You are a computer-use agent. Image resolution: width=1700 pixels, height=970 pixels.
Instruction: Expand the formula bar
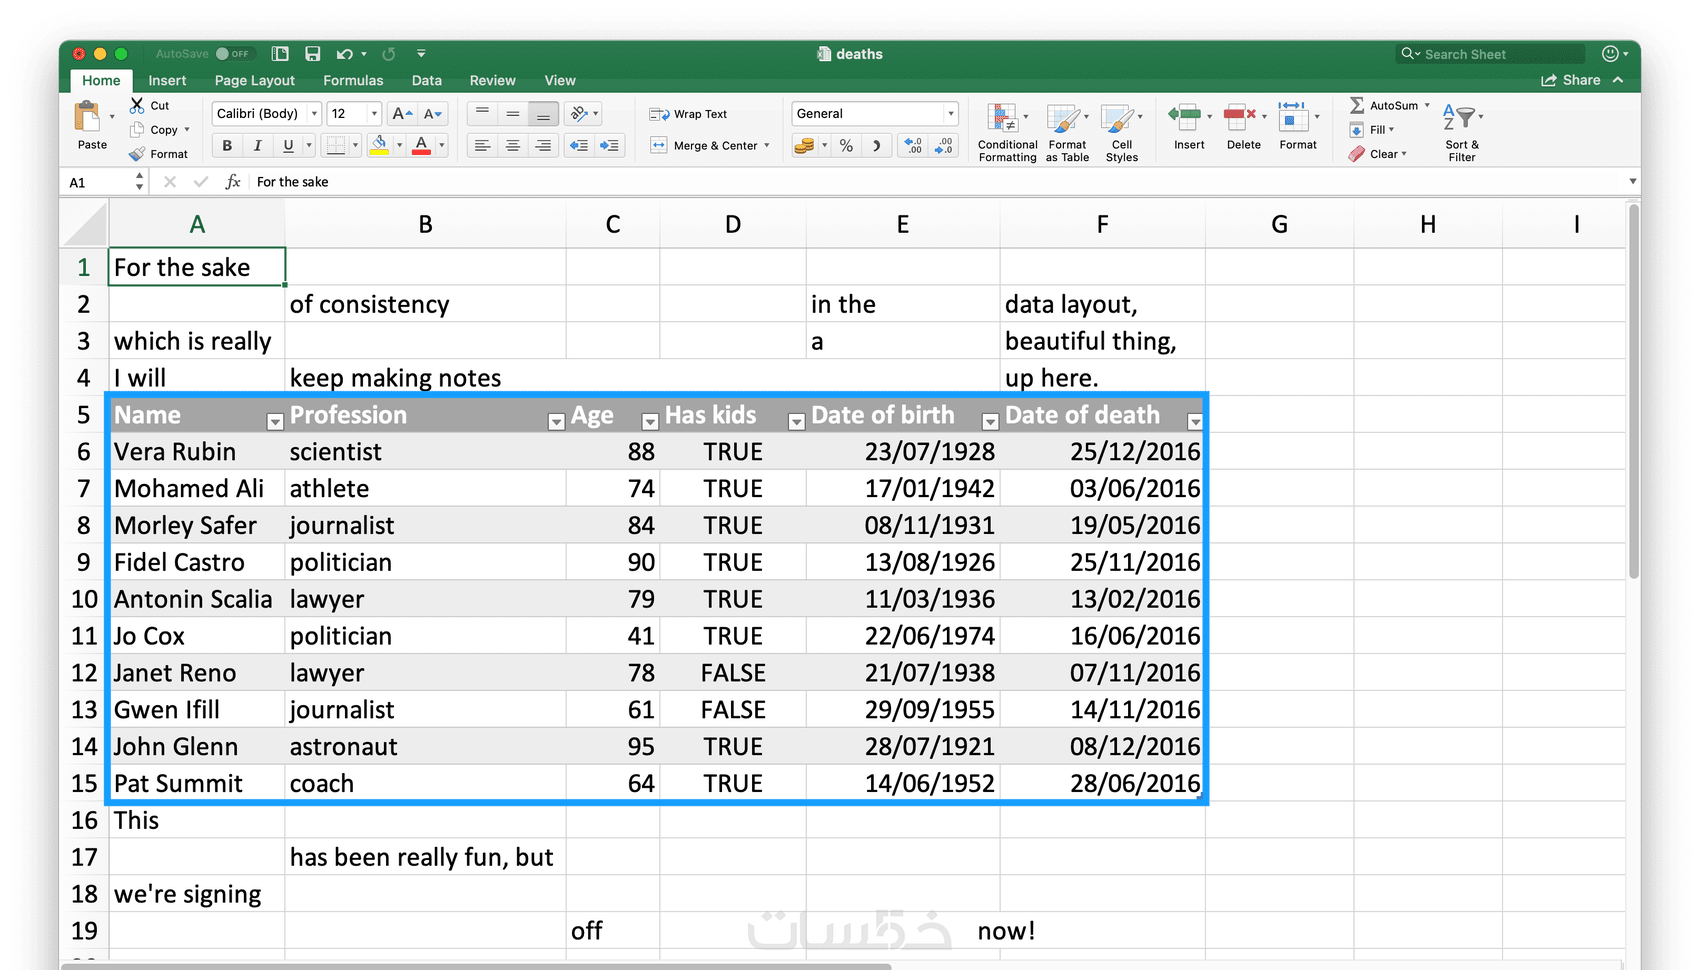pos(1632,182)
